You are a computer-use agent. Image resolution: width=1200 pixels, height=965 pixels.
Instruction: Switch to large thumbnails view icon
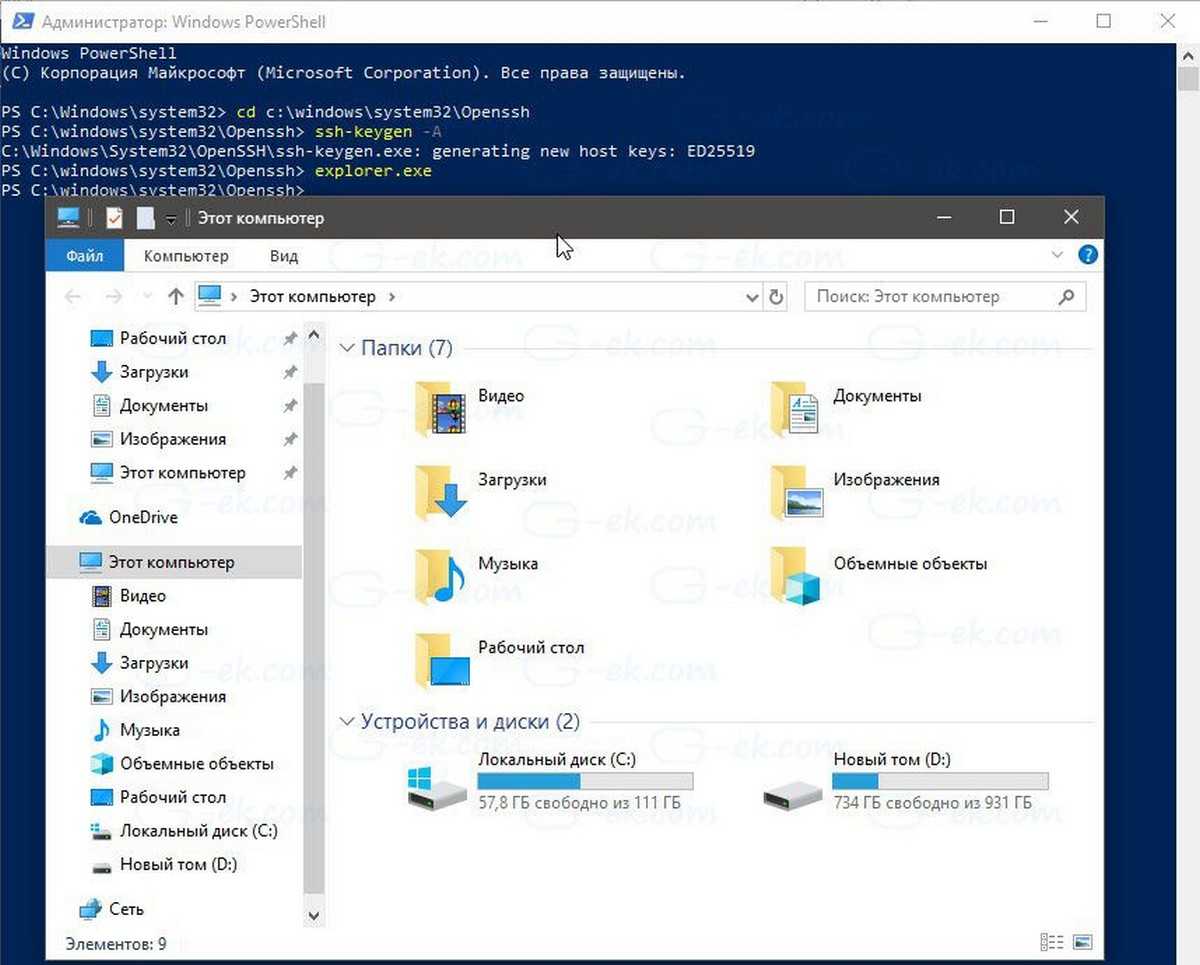[1081, 942]
